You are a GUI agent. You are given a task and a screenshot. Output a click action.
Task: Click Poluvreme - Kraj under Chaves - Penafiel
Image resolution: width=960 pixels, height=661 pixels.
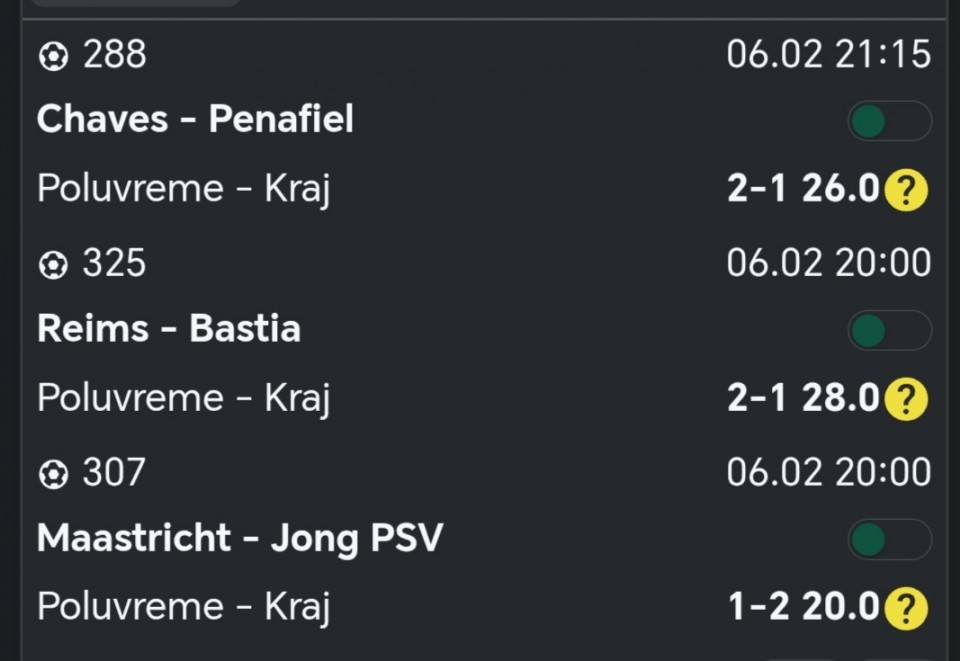click(x=183, y=188)
